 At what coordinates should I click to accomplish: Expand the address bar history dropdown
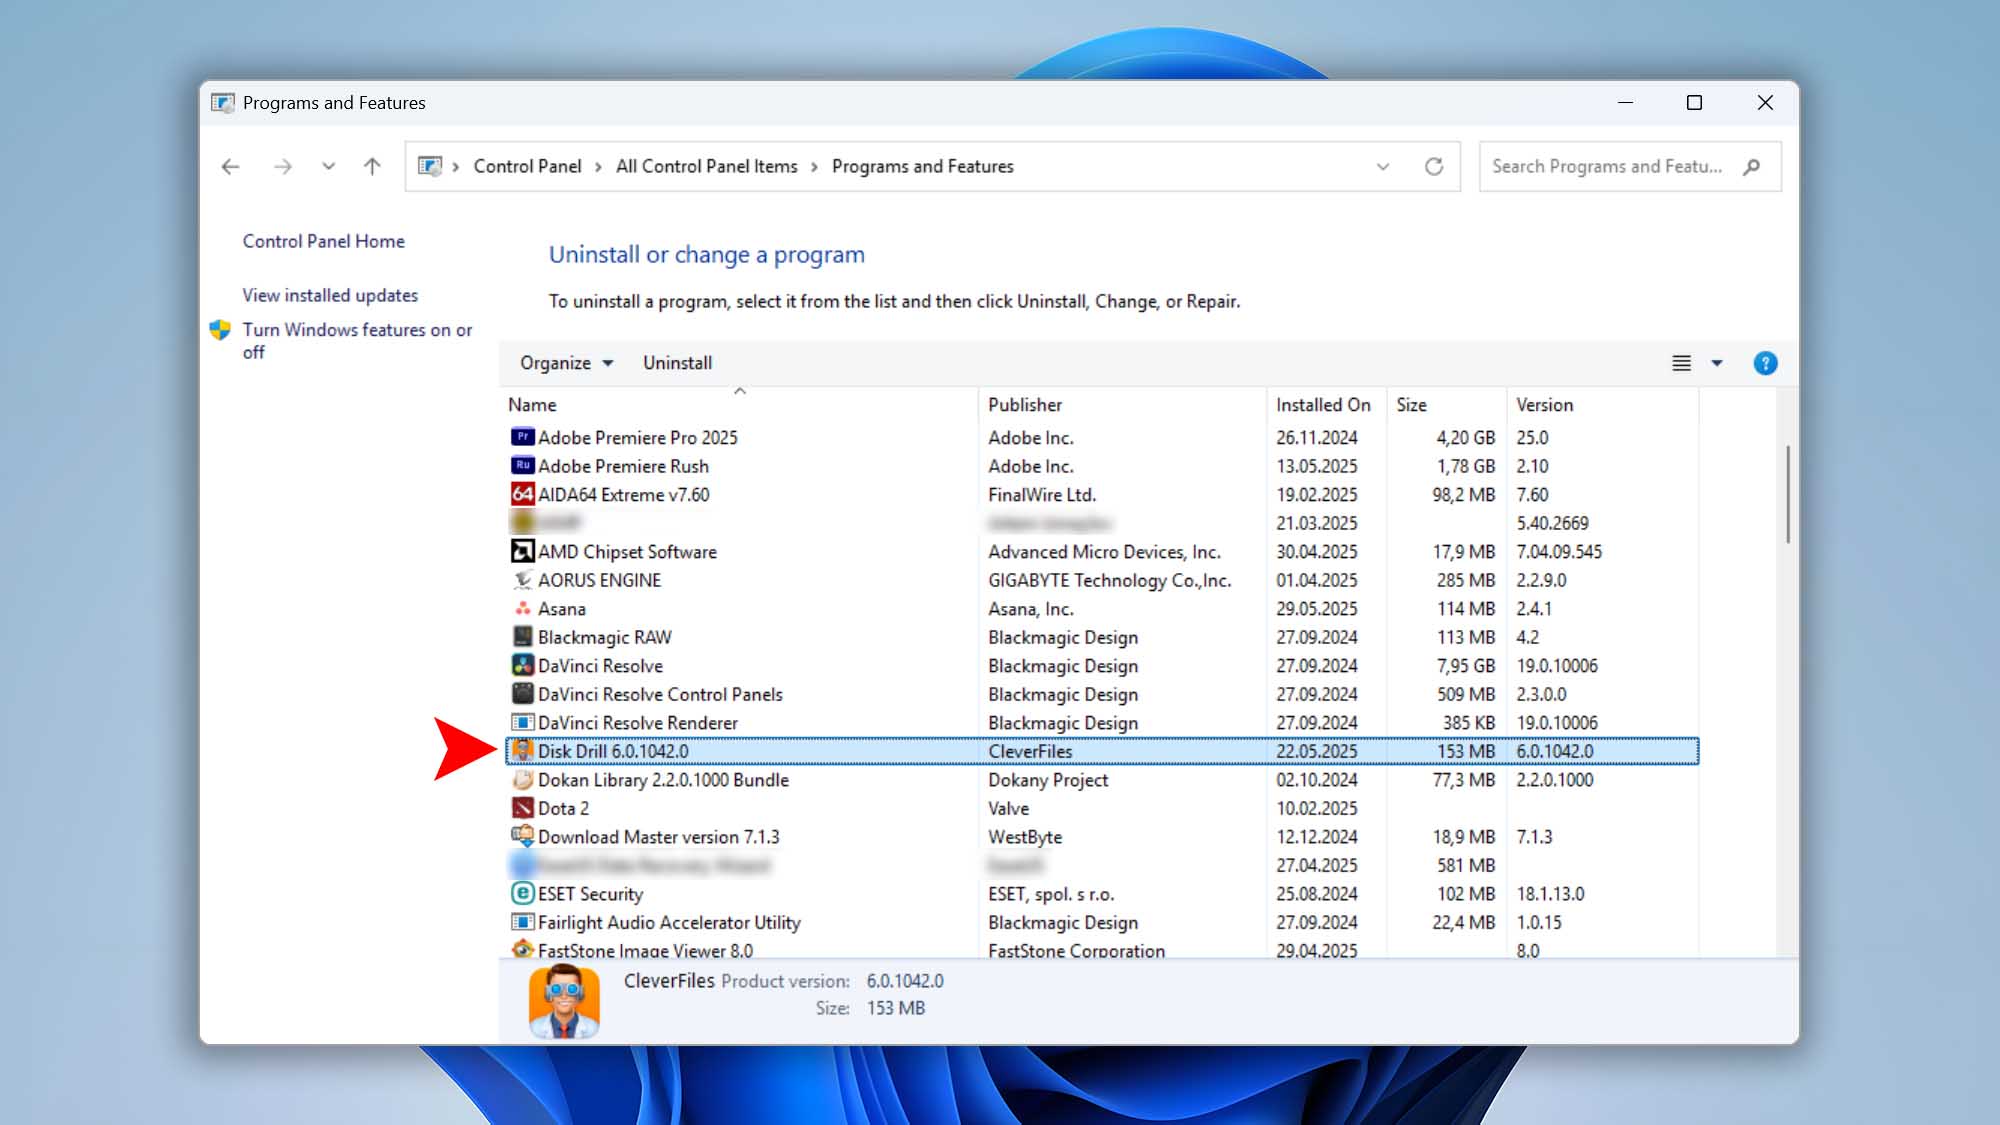[1383, 166]
